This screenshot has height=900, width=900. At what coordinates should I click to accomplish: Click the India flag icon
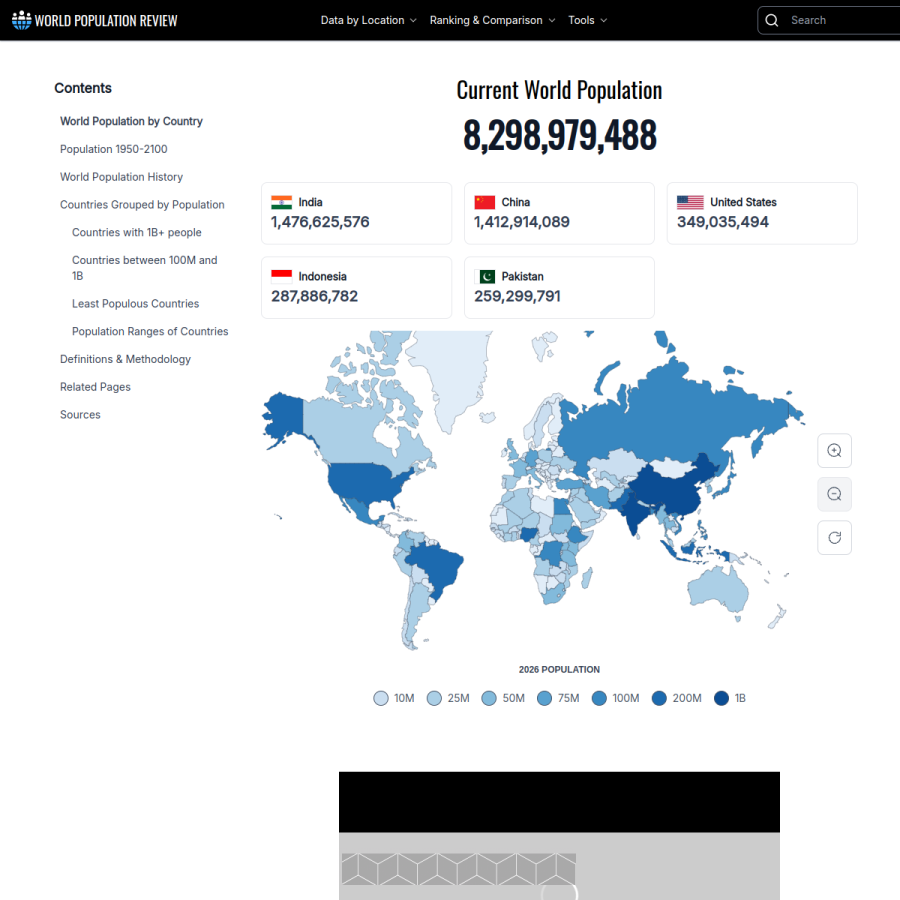[281, 202]
